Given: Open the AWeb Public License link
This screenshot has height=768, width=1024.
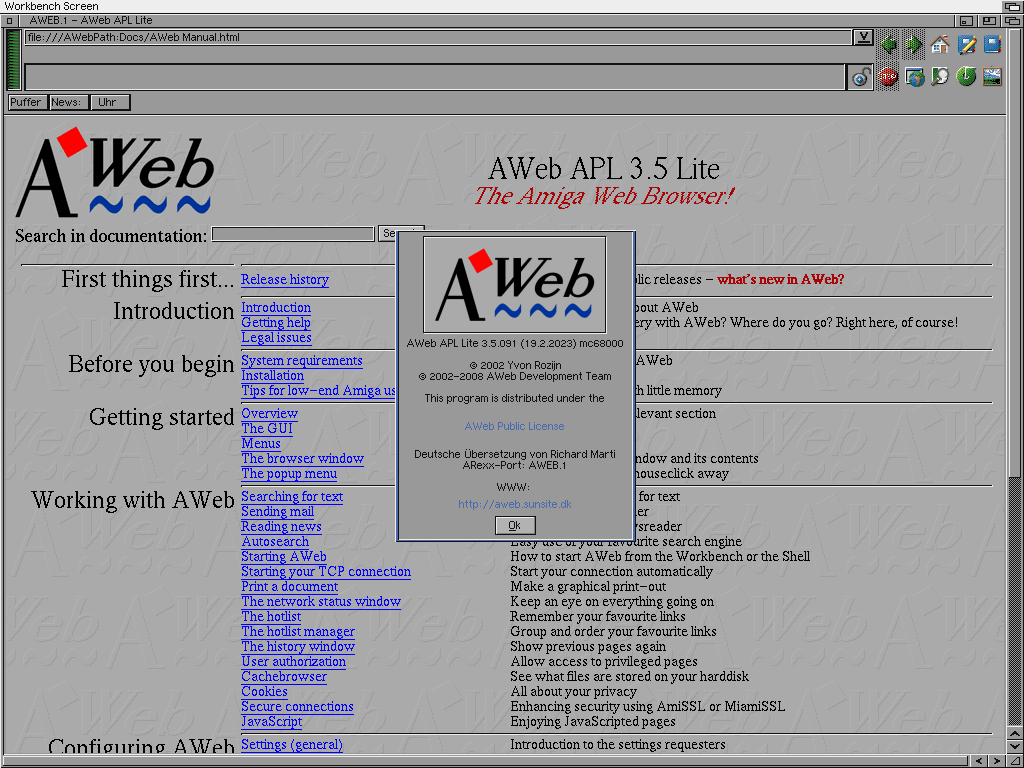Looking at the screenshot, I should coord(515,426).
